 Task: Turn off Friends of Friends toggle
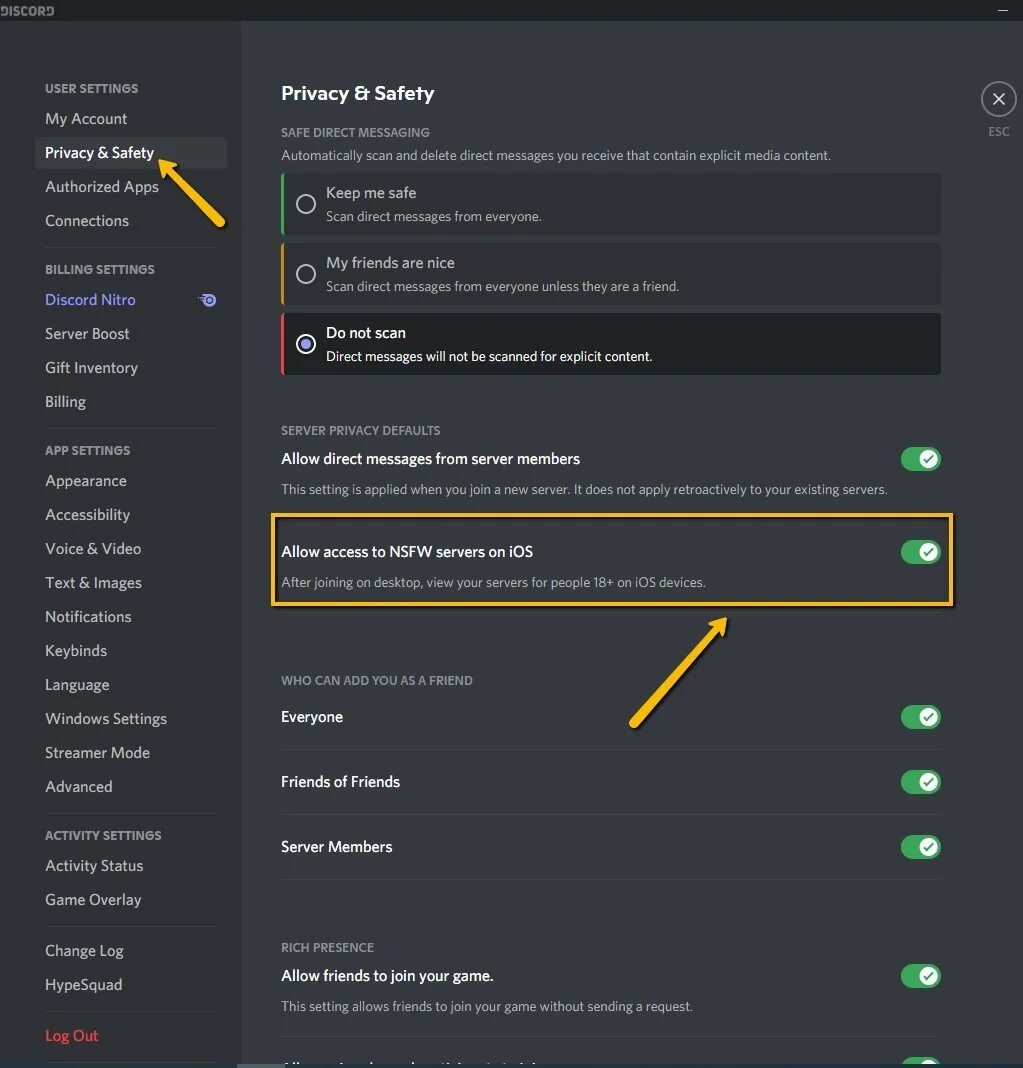(921, 782)
